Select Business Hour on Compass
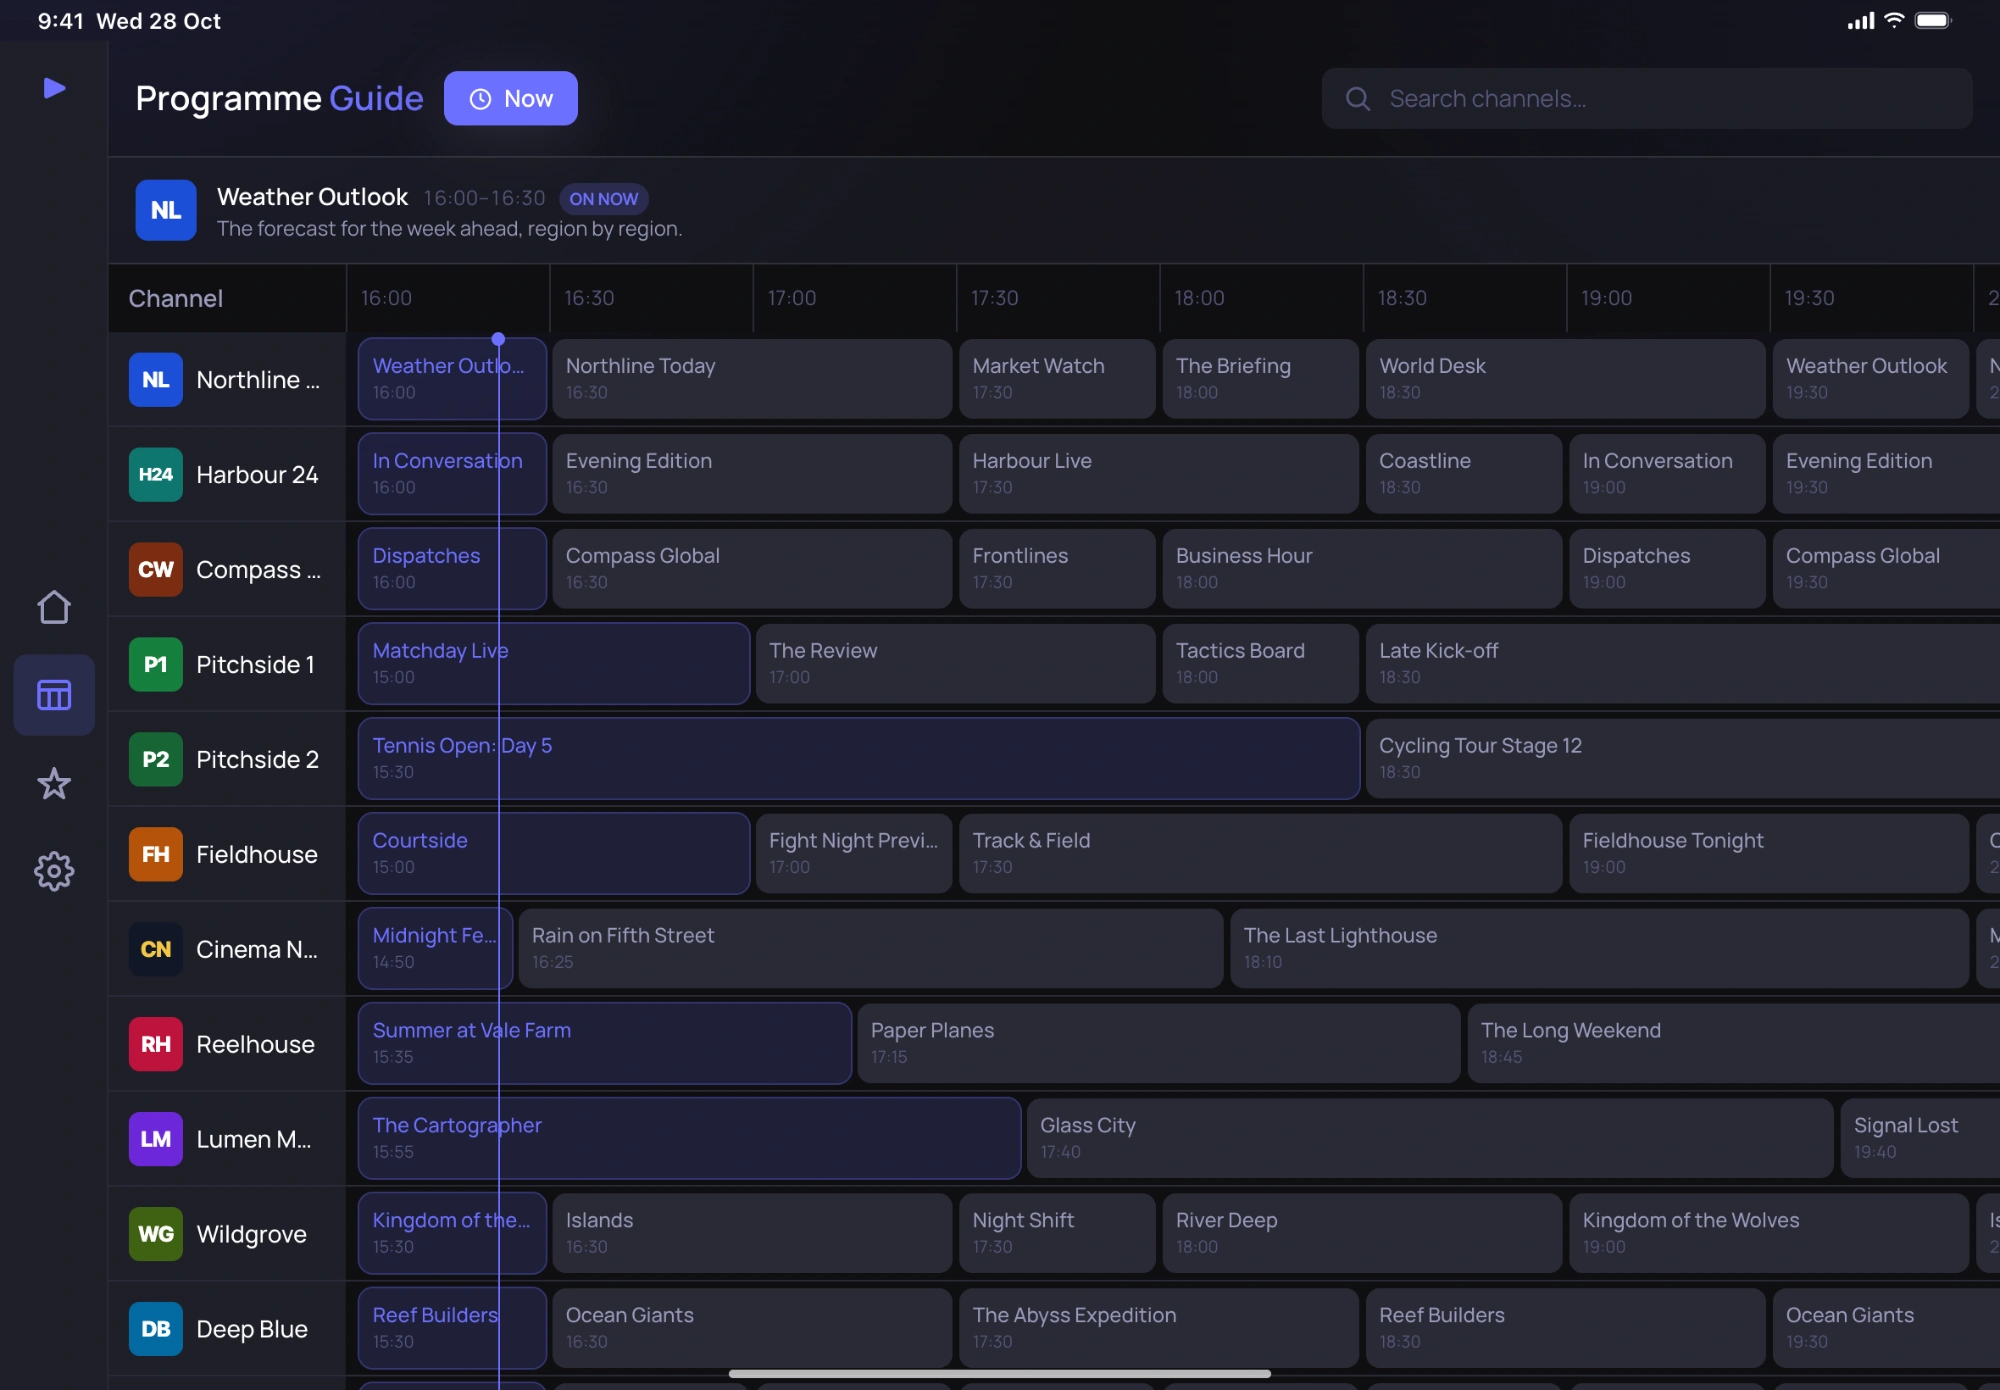 pyautogui.click(x=1362, y=569)
